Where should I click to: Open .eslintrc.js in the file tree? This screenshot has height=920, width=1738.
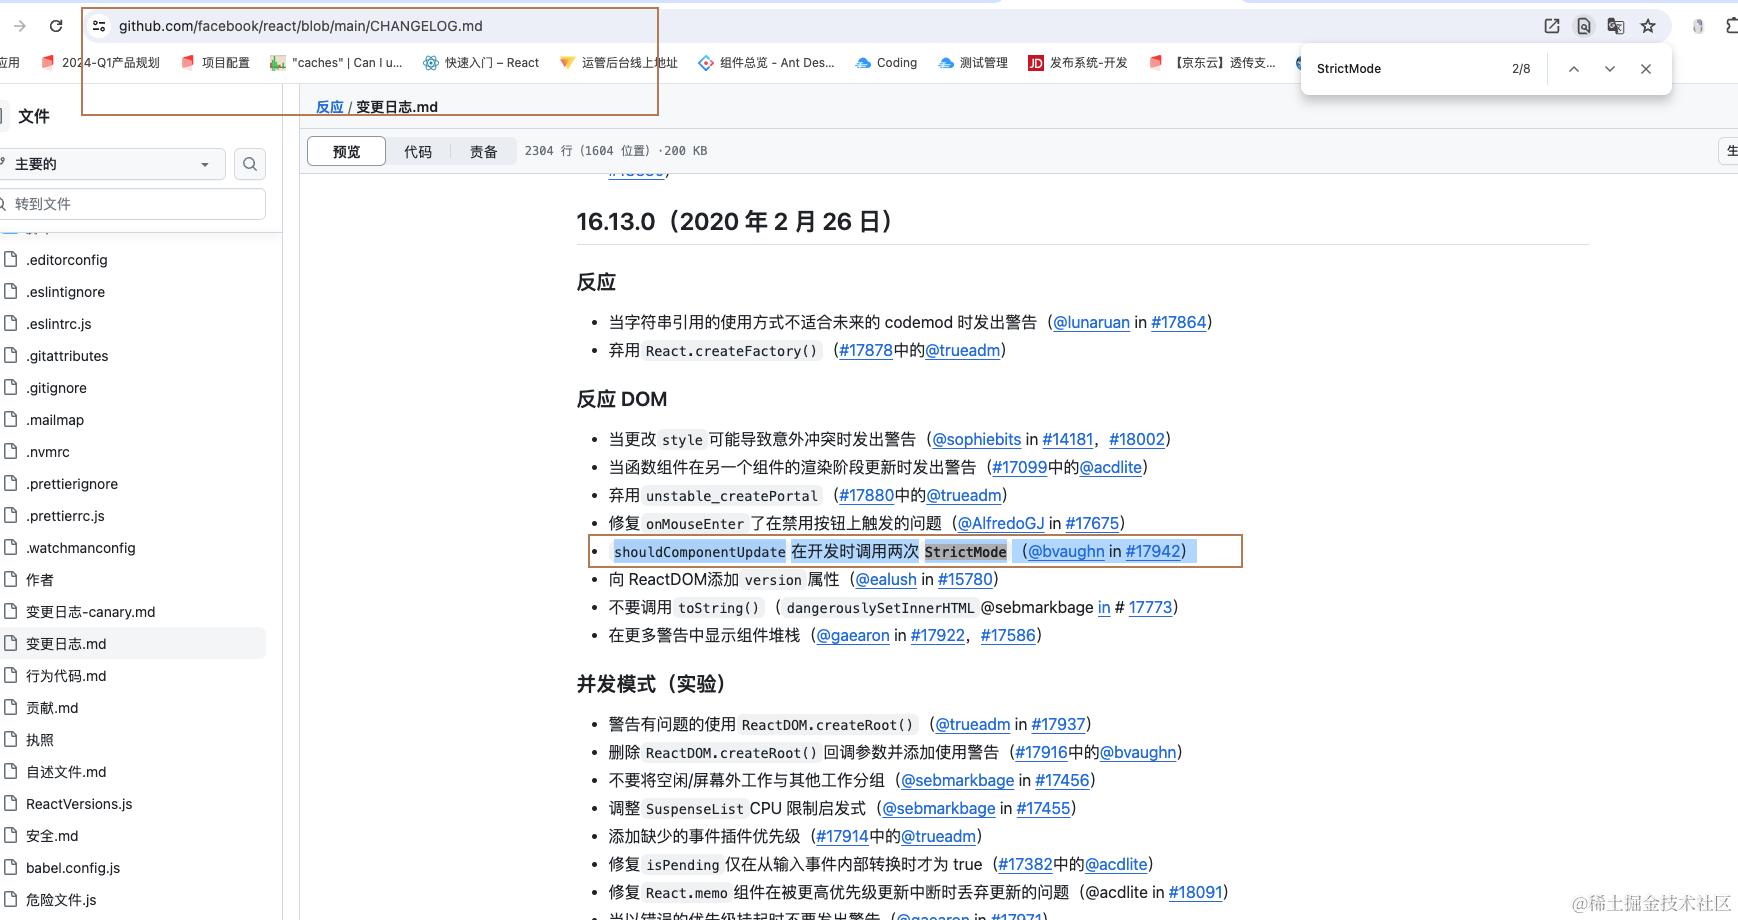(59, 324)
